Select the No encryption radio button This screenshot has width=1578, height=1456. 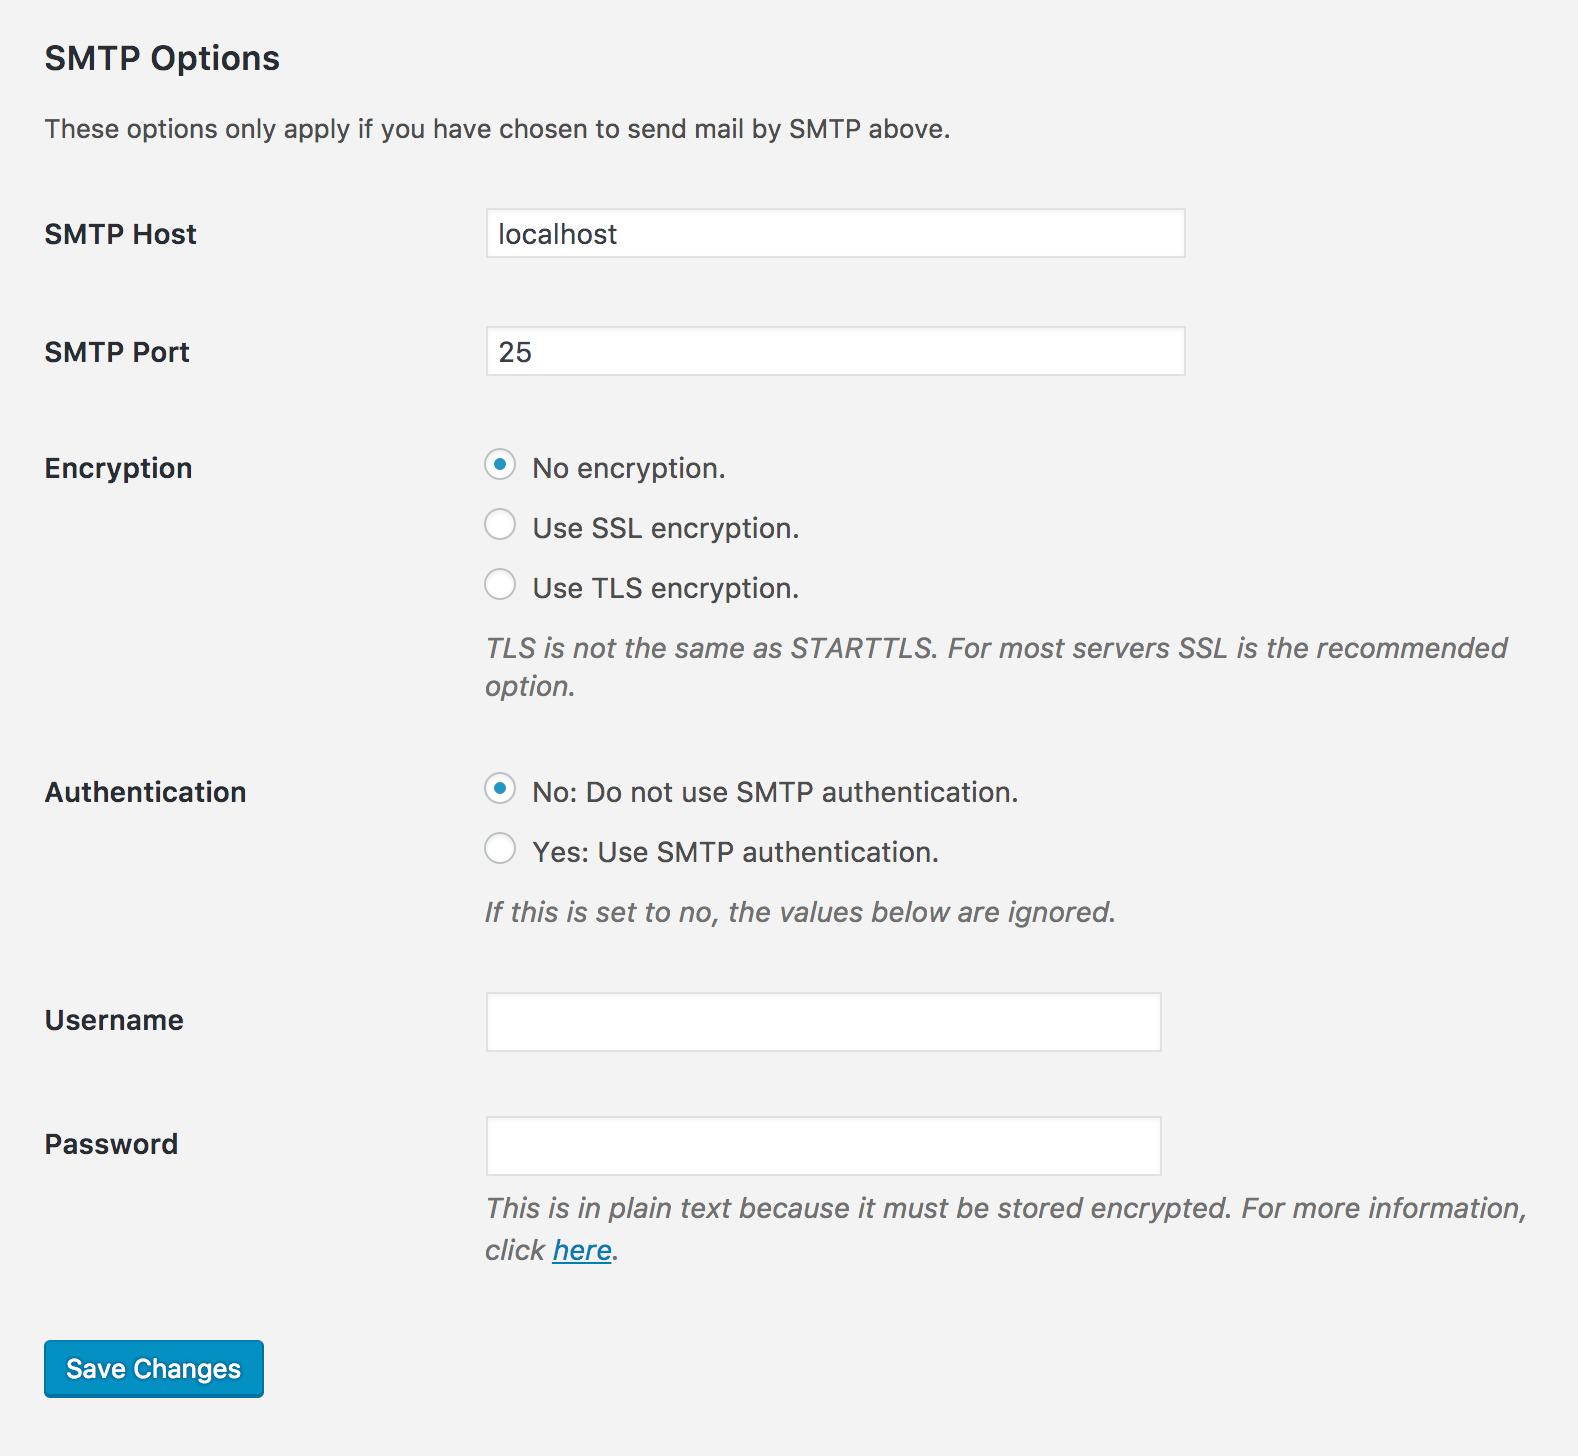[x=500, y=465]
